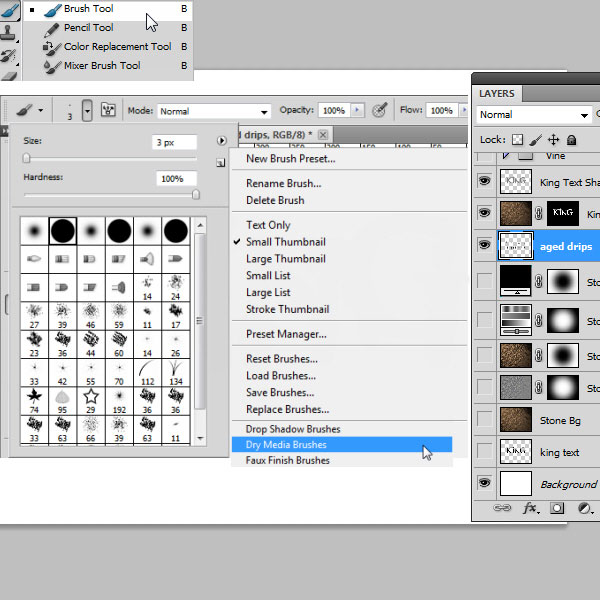Choose Reset Brushes from the menu
Image resolution: width=600 pixels, height=600 pixels.
(x=282, y=359)
